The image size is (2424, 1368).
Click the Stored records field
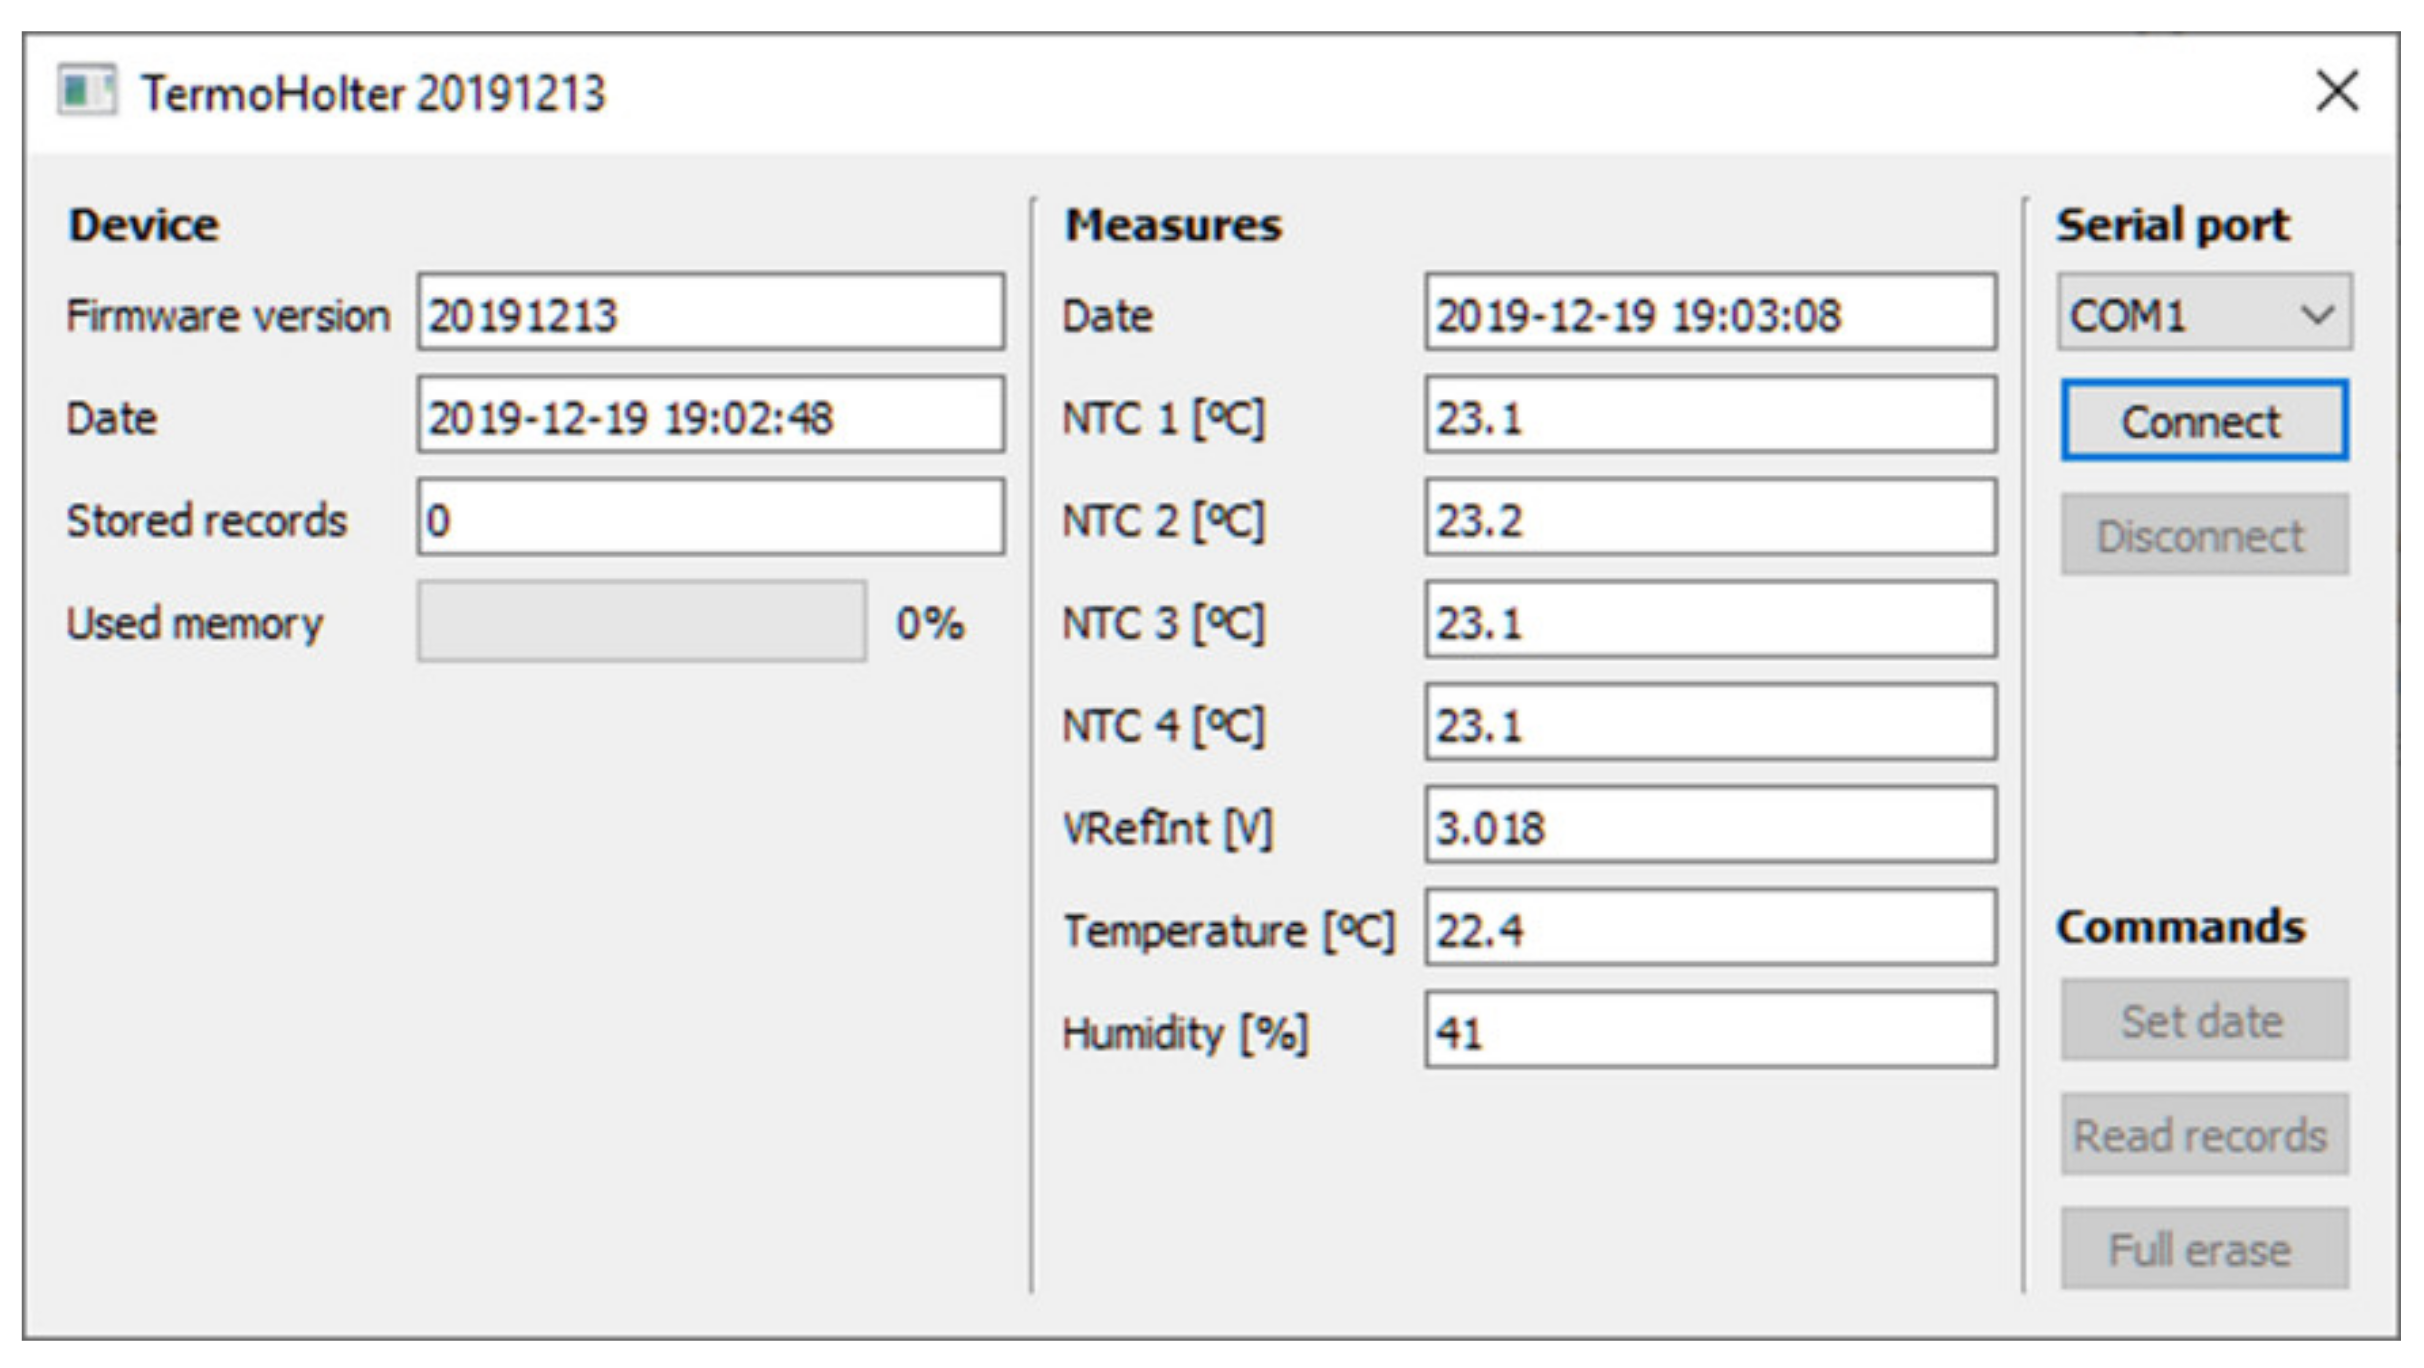click(710, 519)
